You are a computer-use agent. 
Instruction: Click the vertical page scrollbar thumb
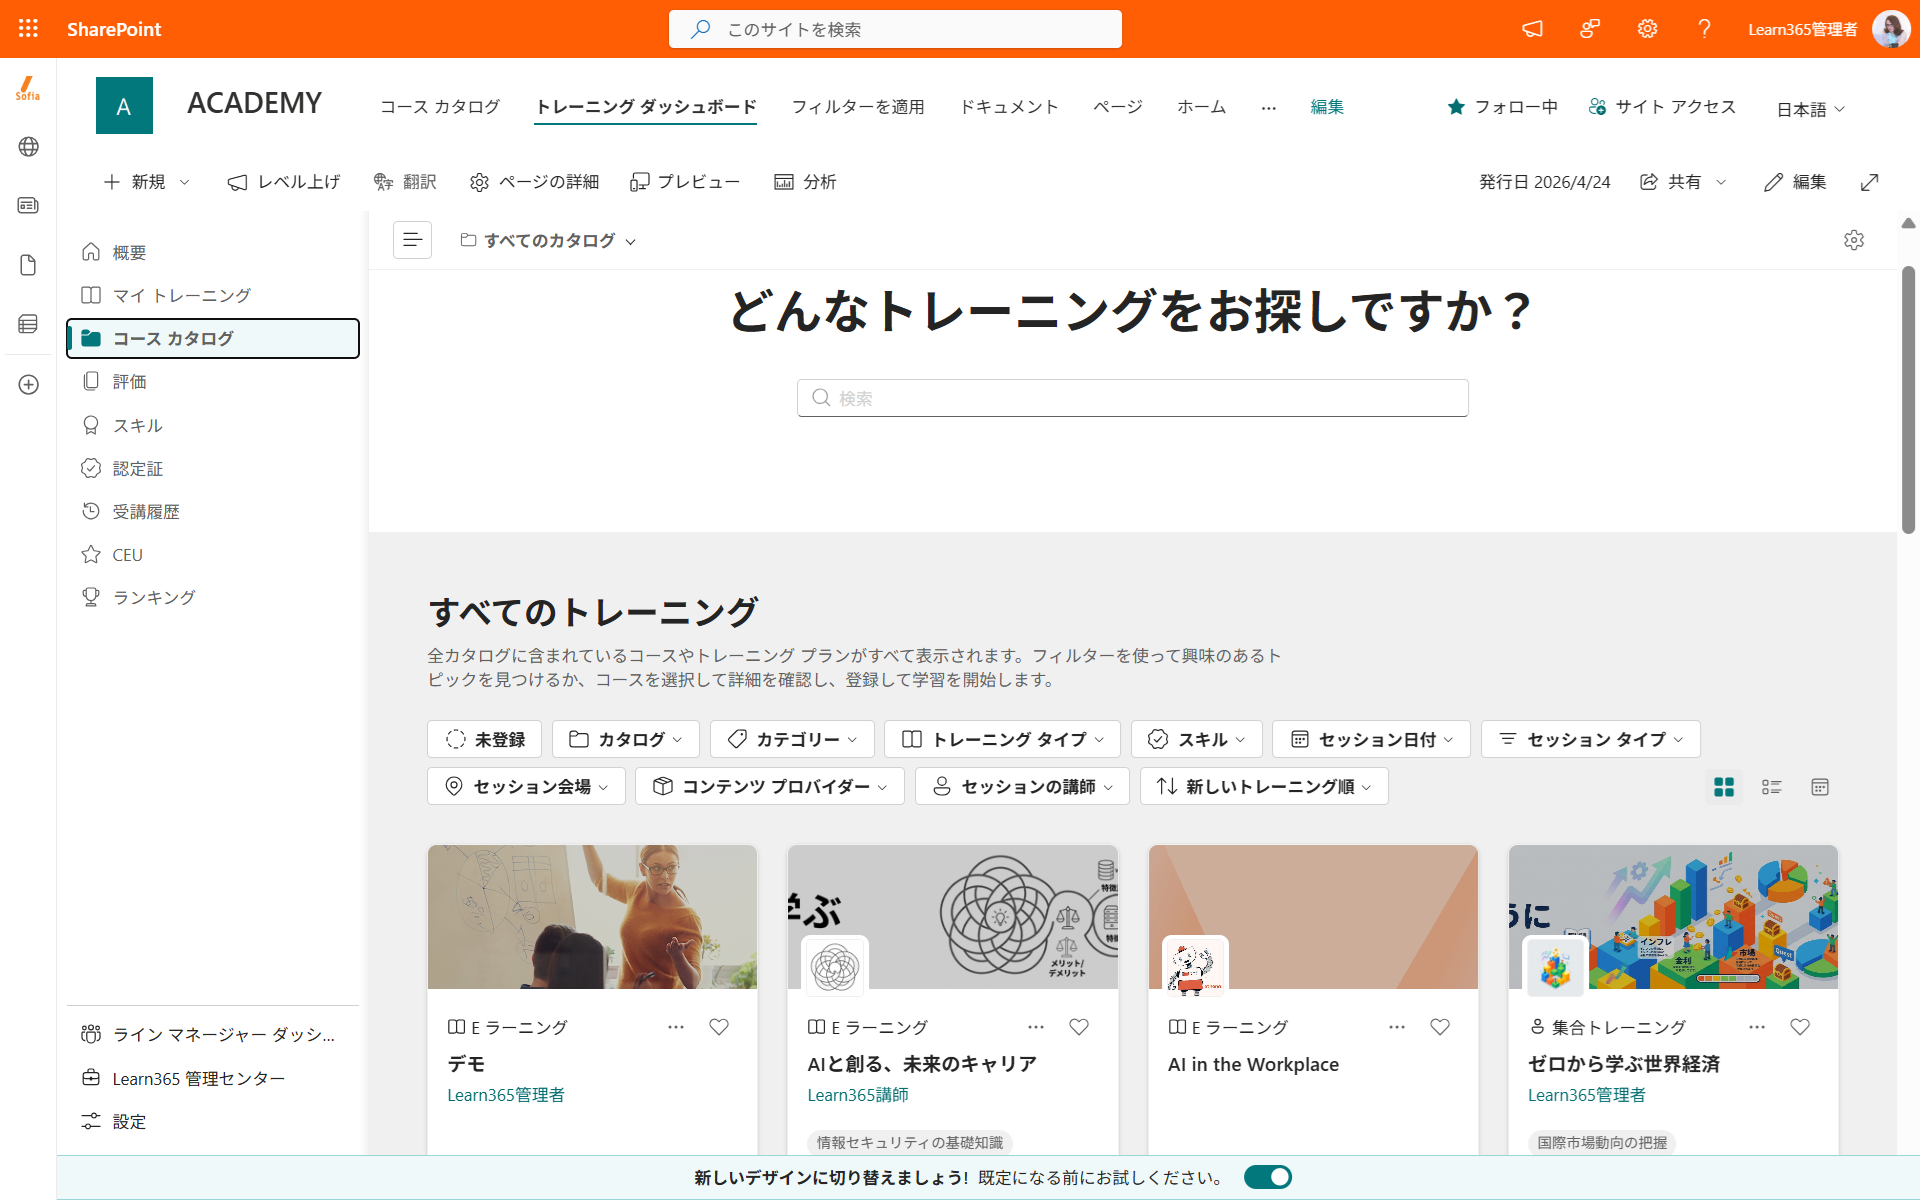(1908, 400)
